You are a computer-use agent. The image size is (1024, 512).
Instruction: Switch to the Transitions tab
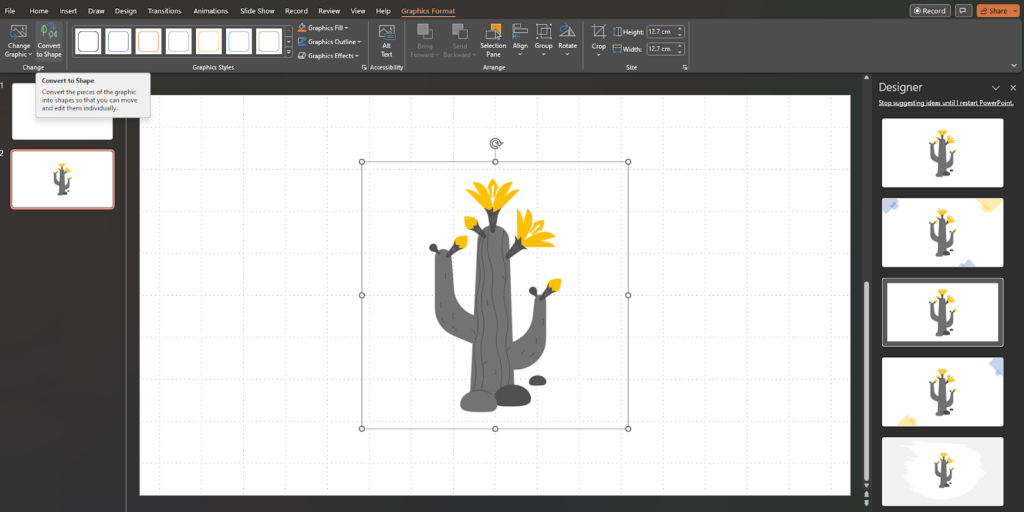pos(164,11)
